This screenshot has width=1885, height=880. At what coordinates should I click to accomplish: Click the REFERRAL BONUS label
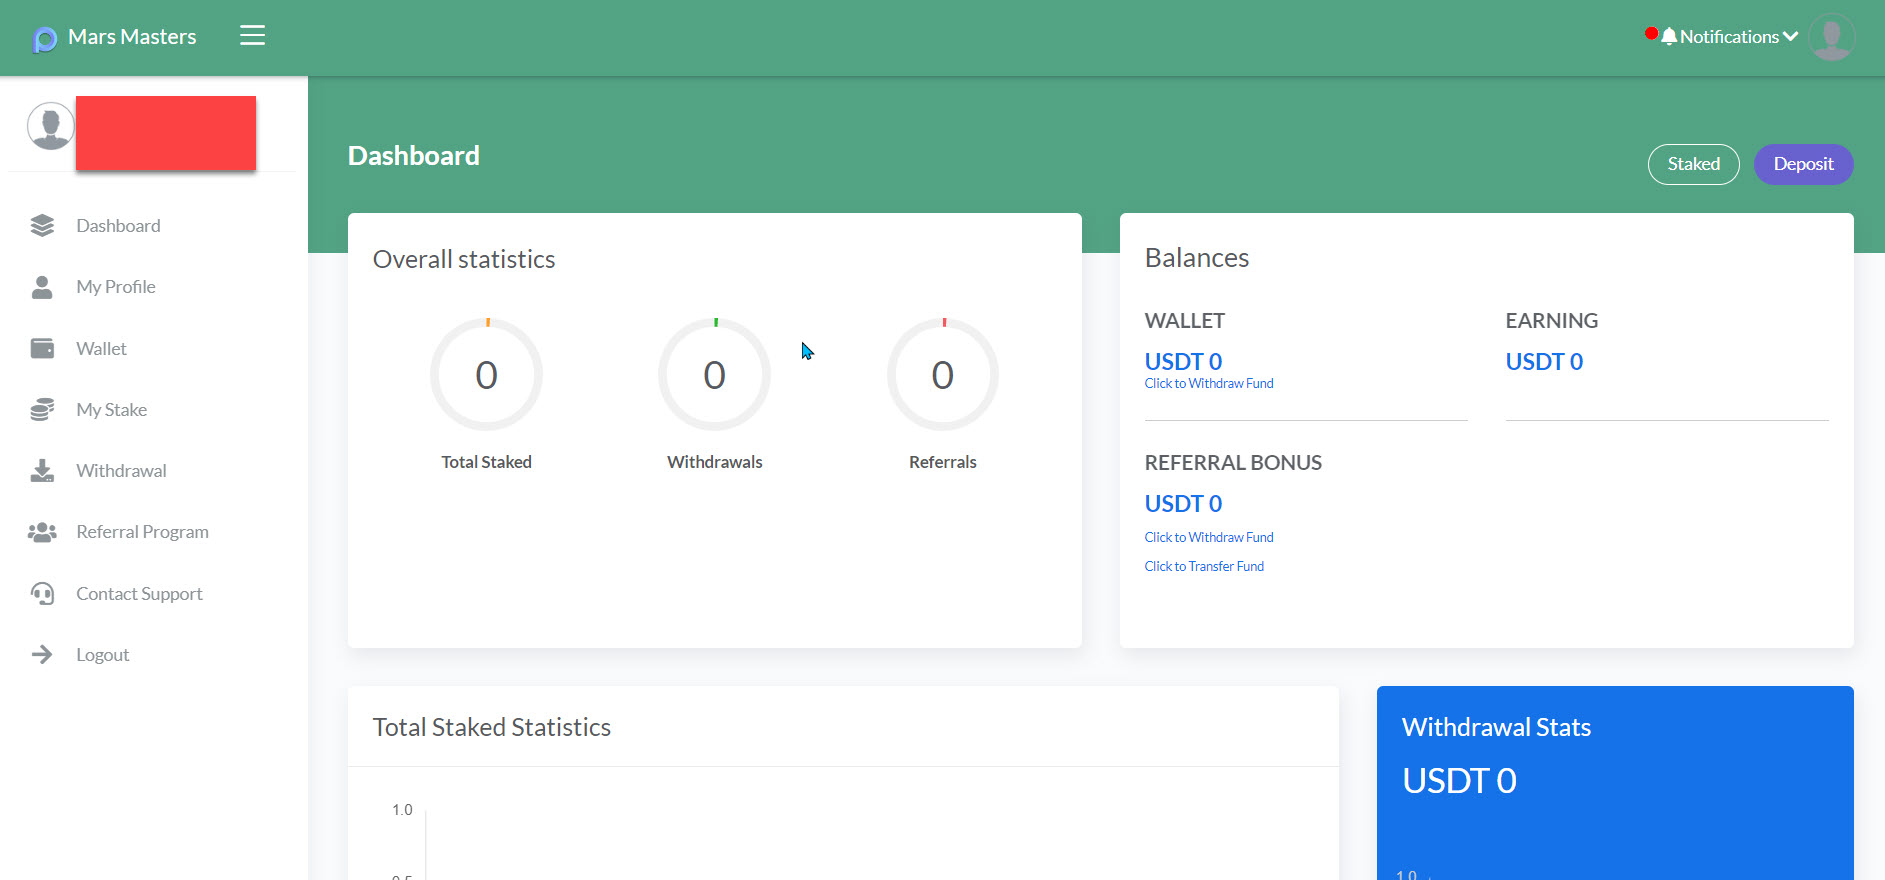[1233, 463]
